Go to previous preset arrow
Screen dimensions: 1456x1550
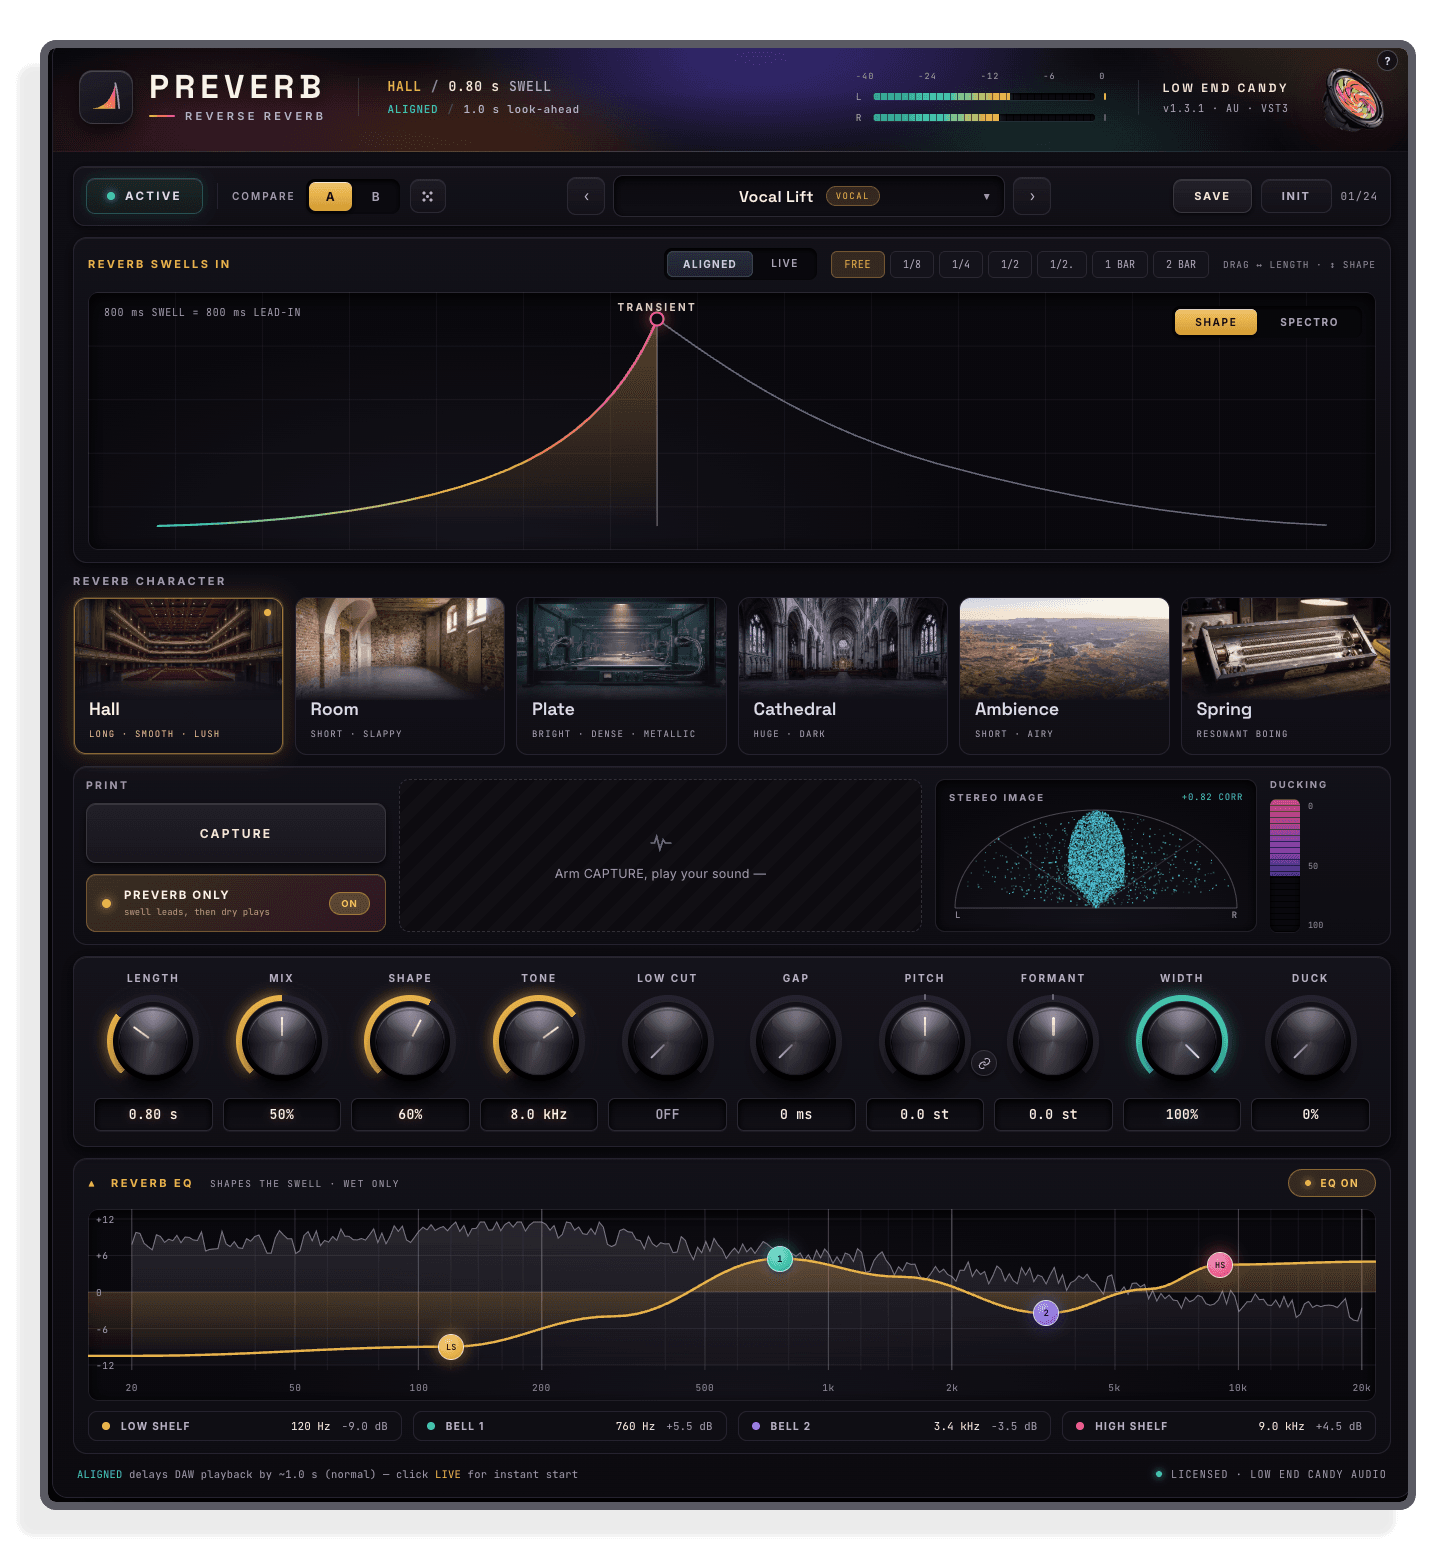click(586, 196)
